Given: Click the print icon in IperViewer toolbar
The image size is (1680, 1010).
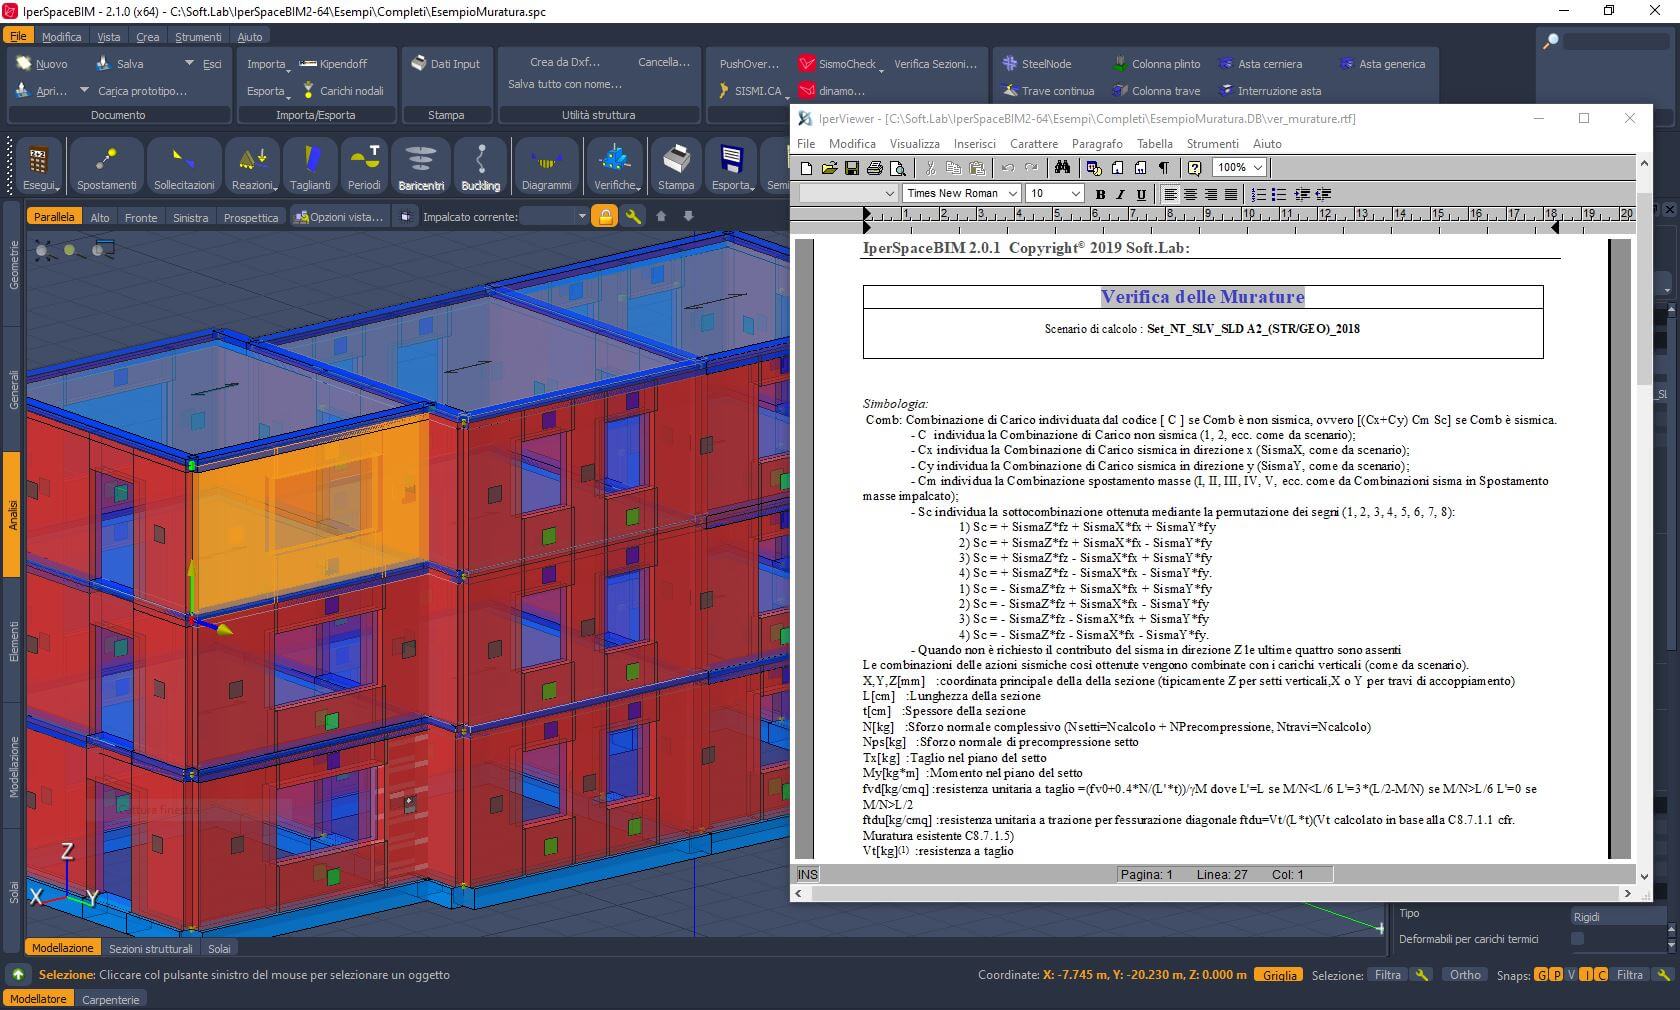Looking at the screenshot, I should [875, 168].
